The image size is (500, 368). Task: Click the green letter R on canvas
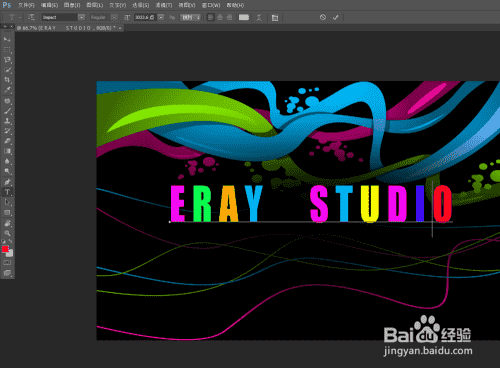(x=203, y=204)
